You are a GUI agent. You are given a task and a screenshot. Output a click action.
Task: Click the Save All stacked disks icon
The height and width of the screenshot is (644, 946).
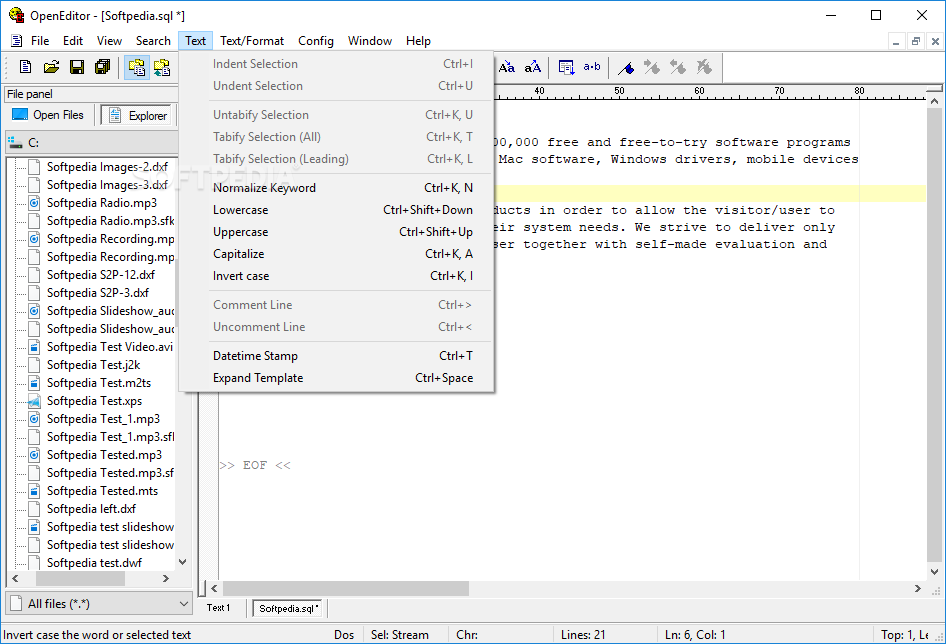pyautogui.click(x=103, y=67)
